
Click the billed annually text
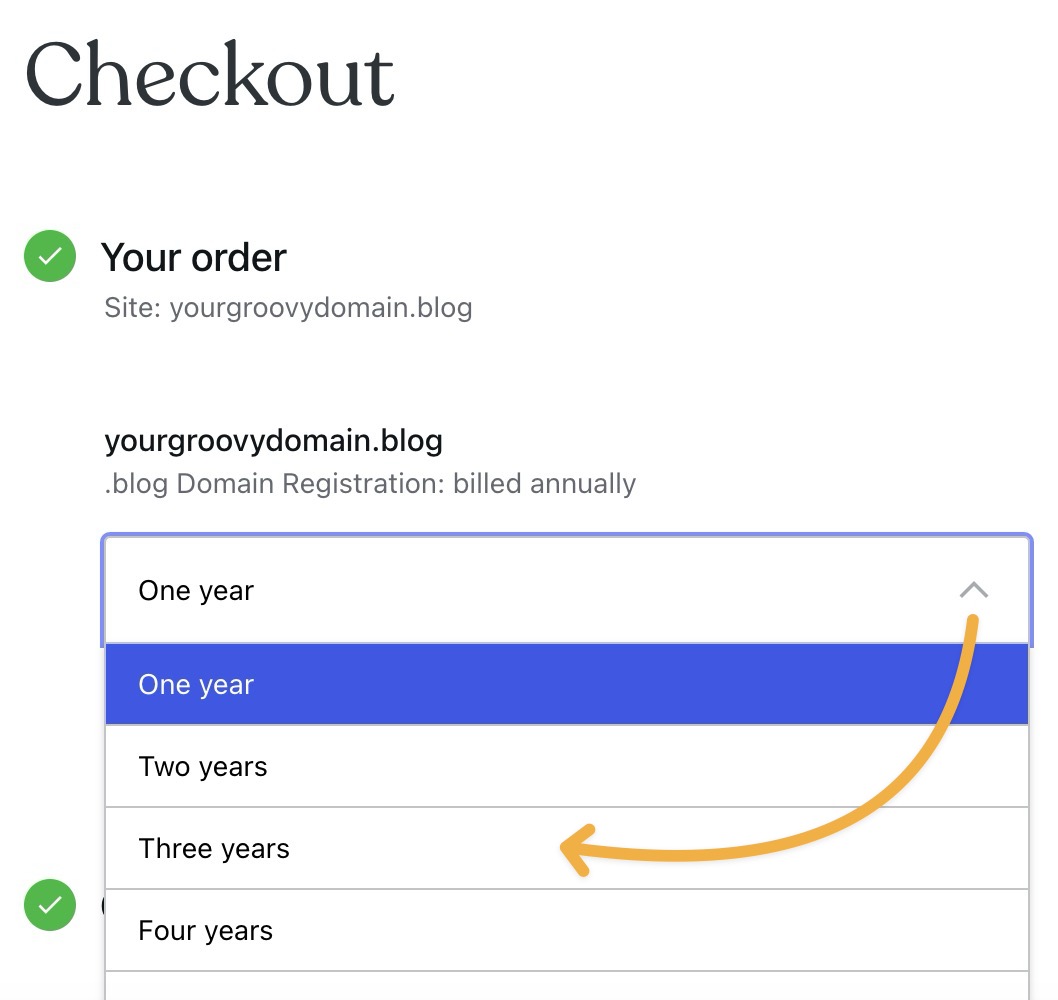point(544,484)
